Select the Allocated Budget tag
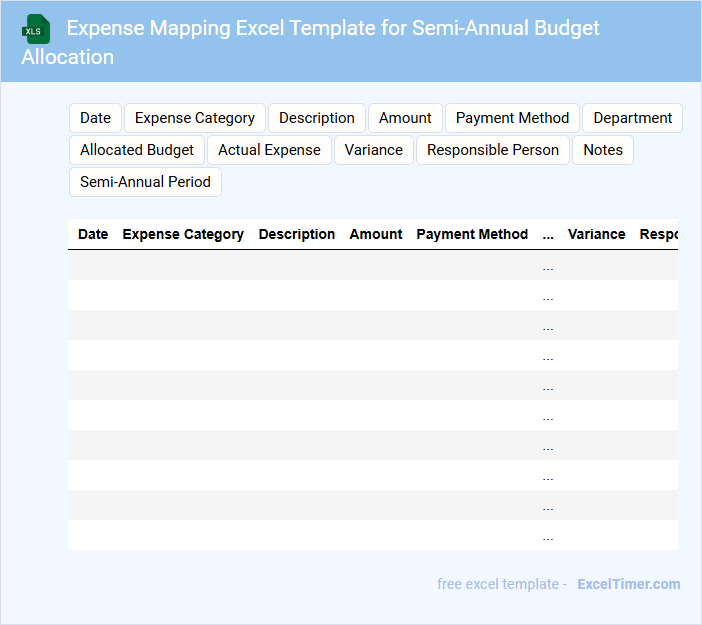The image size is (702, 625). coord(137,150)
